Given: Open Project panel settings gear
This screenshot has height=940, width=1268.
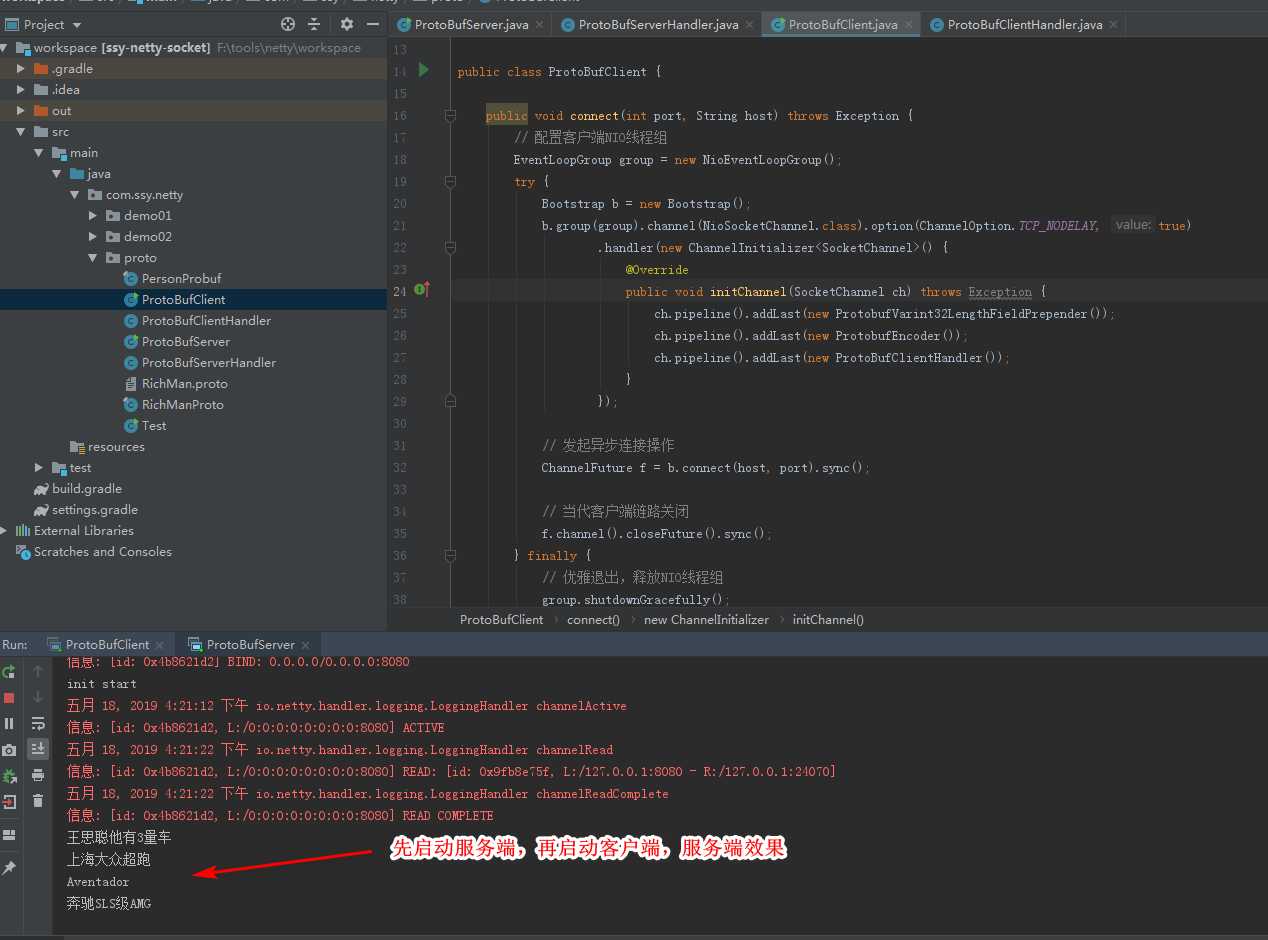Looking at the screenshot, I should click(347, 24).
